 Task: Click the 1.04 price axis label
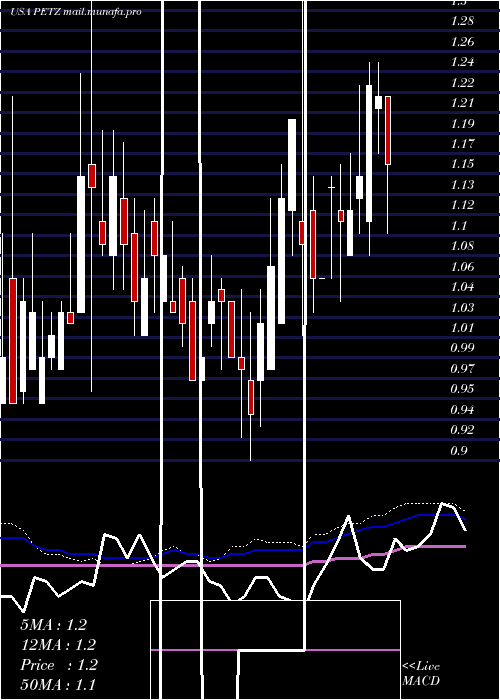(x=462, y=287)
